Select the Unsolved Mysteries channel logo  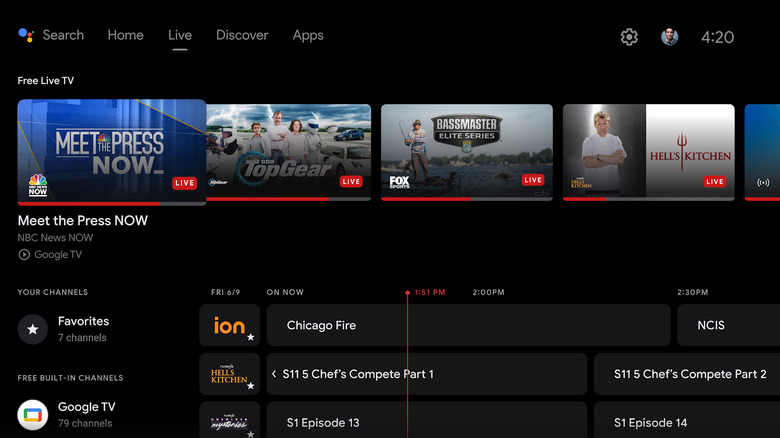click(x=229, y=421)
